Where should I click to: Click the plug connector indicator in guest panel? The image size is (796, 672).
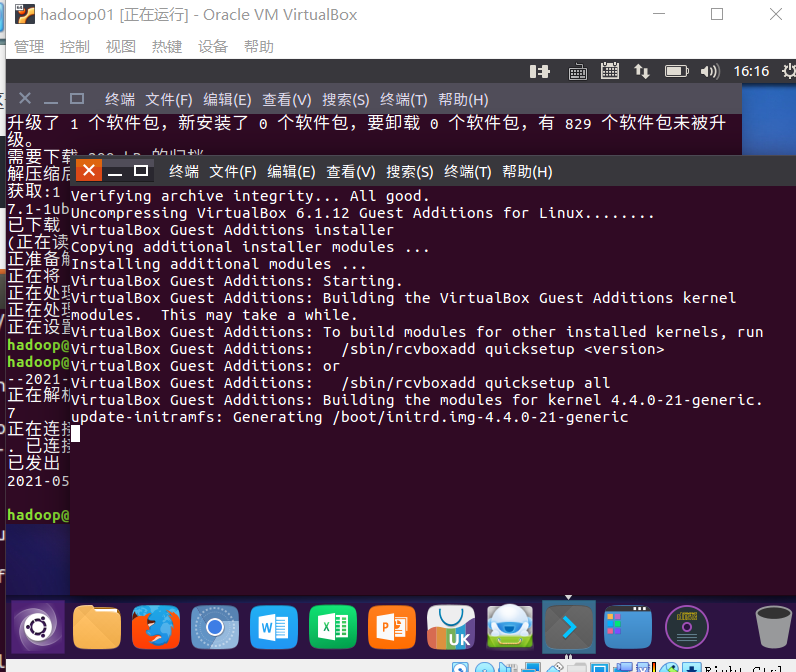540,72
